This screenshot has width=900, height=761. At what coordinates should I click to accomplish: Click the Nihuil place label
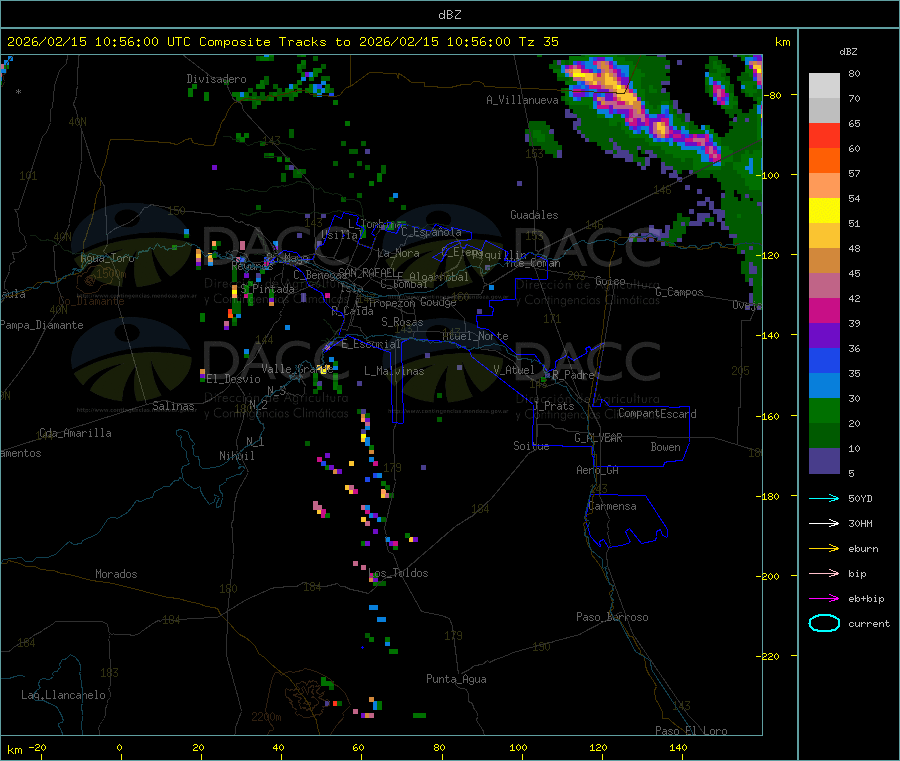click(x=237, y=456)
